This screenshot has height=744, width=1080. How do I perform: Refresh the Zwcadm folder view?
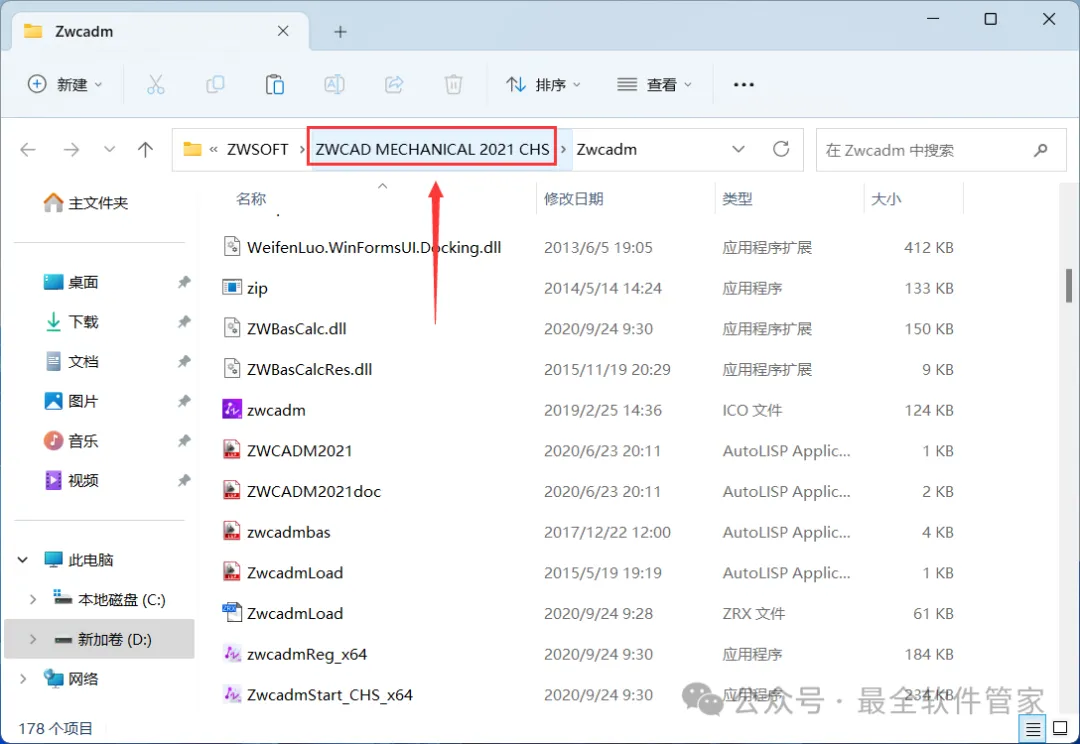[781, 149]
